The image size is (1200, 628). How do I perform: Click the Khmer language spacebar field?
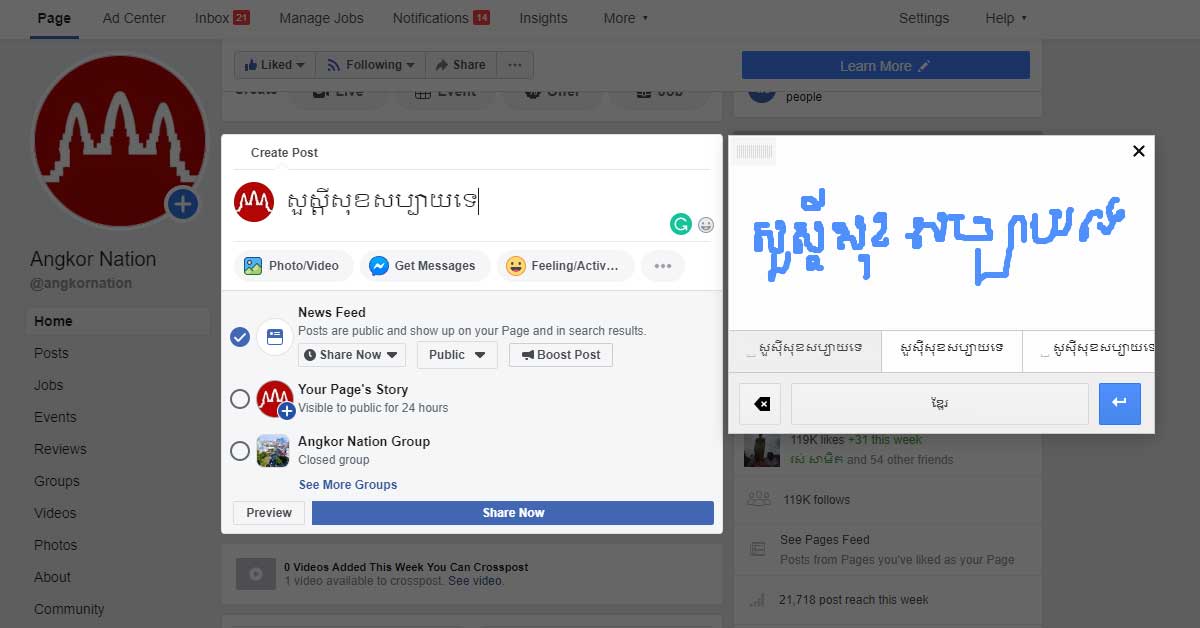(x=939, y=404)
